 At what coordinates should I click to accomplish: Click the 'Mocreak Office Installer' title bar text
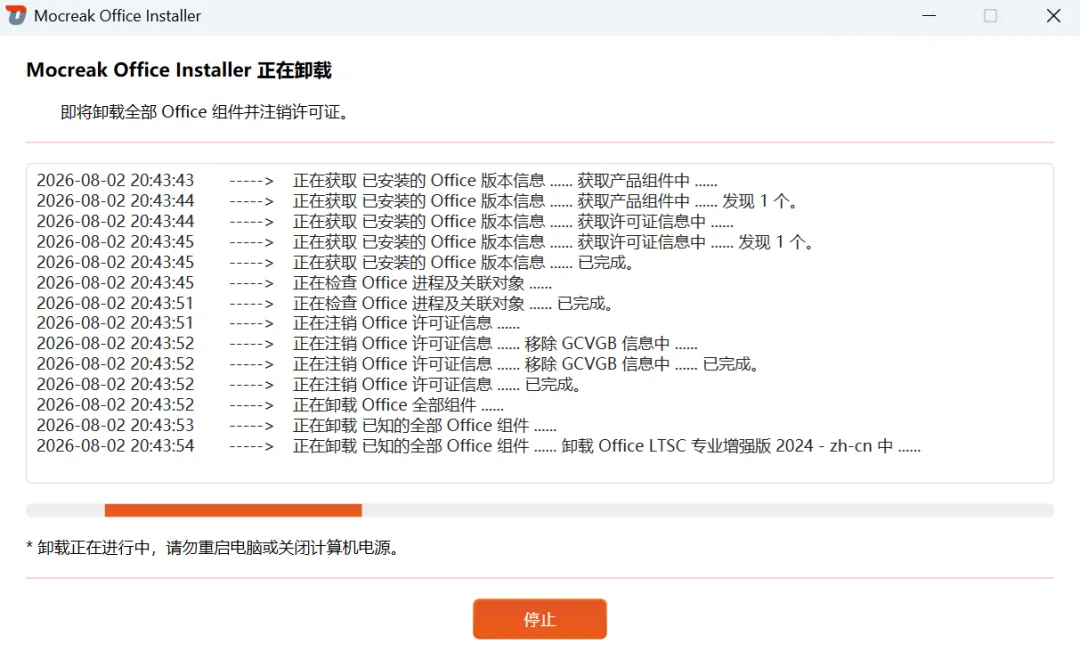tap(117, 16)
